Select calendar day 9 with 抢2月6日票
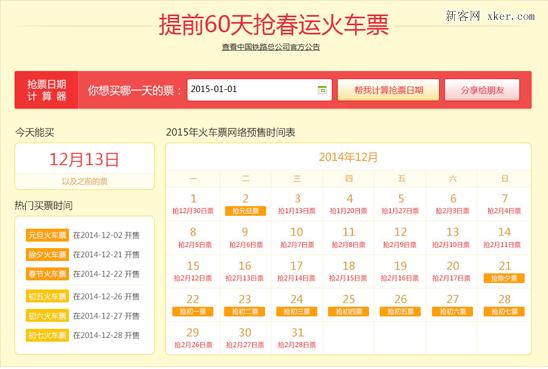 click(245, 238)
